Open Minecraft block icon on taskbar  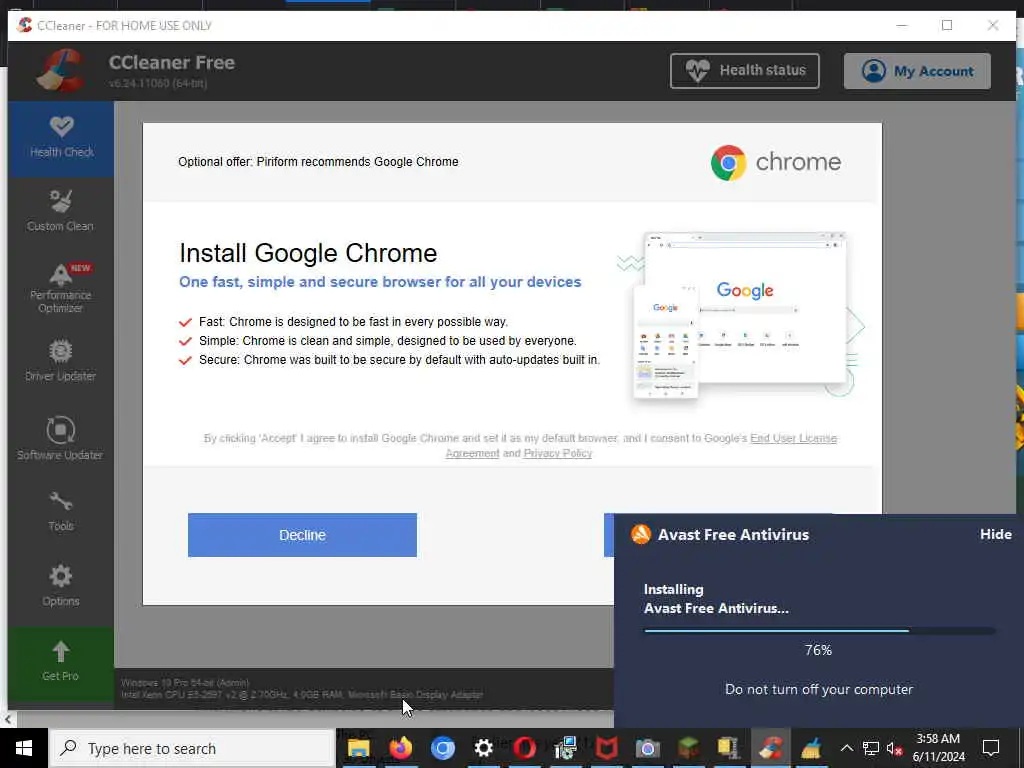click(688, 748)
